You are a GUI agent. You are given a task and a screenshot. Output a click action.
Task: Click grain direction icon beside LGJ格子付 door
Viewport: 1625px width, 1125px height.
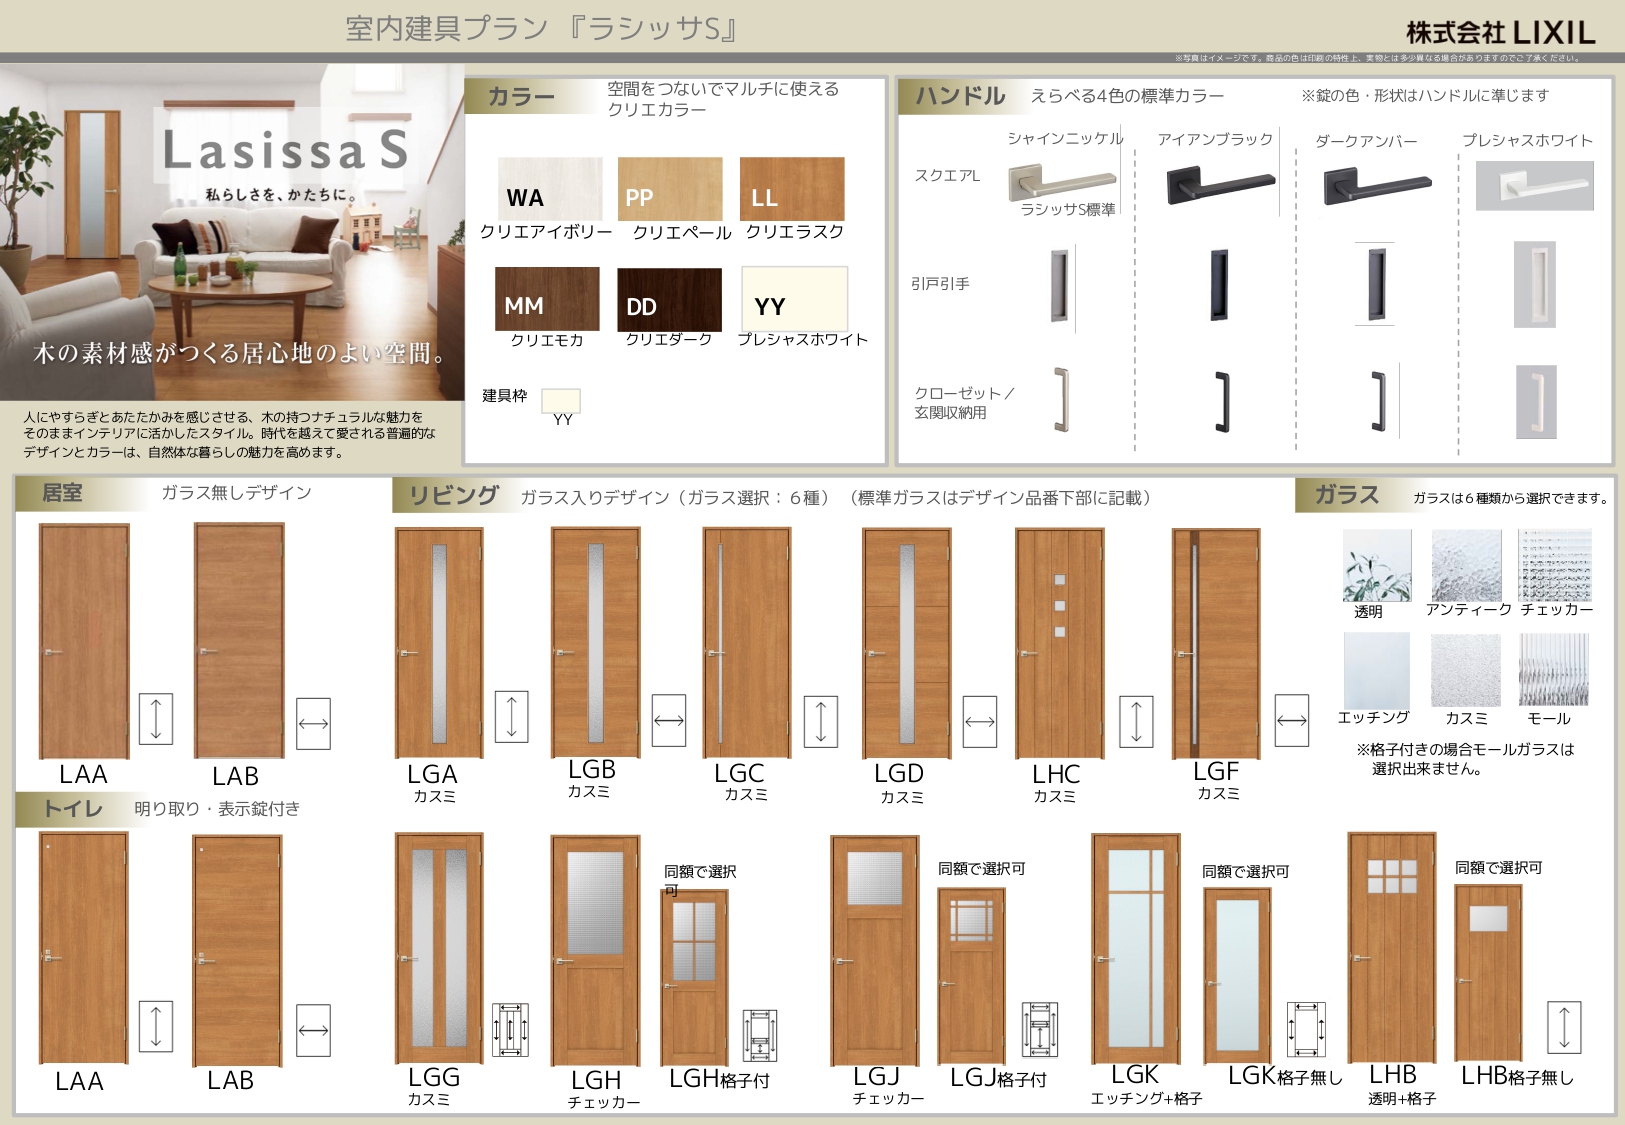tap(1040, 1029)
